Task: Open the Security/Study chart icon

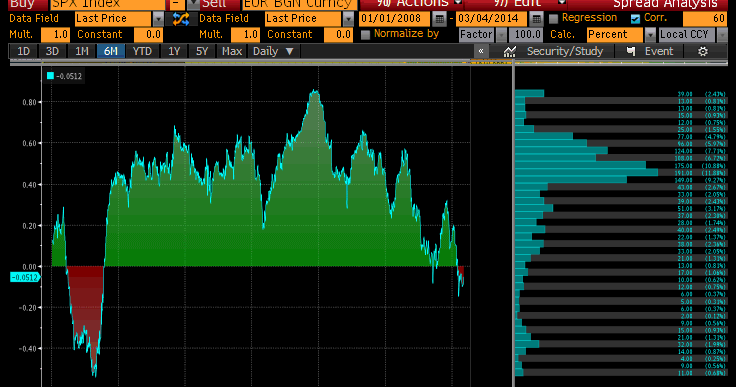Action: pos(509,51)
